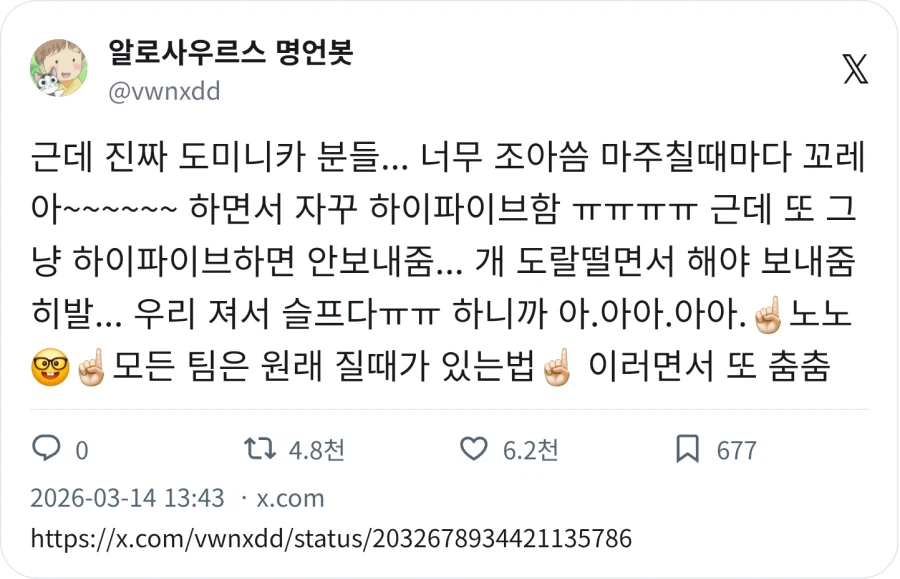
Task: Like the tweet with the heart icon
Action: pyautogui.click(x=474, y=449)
